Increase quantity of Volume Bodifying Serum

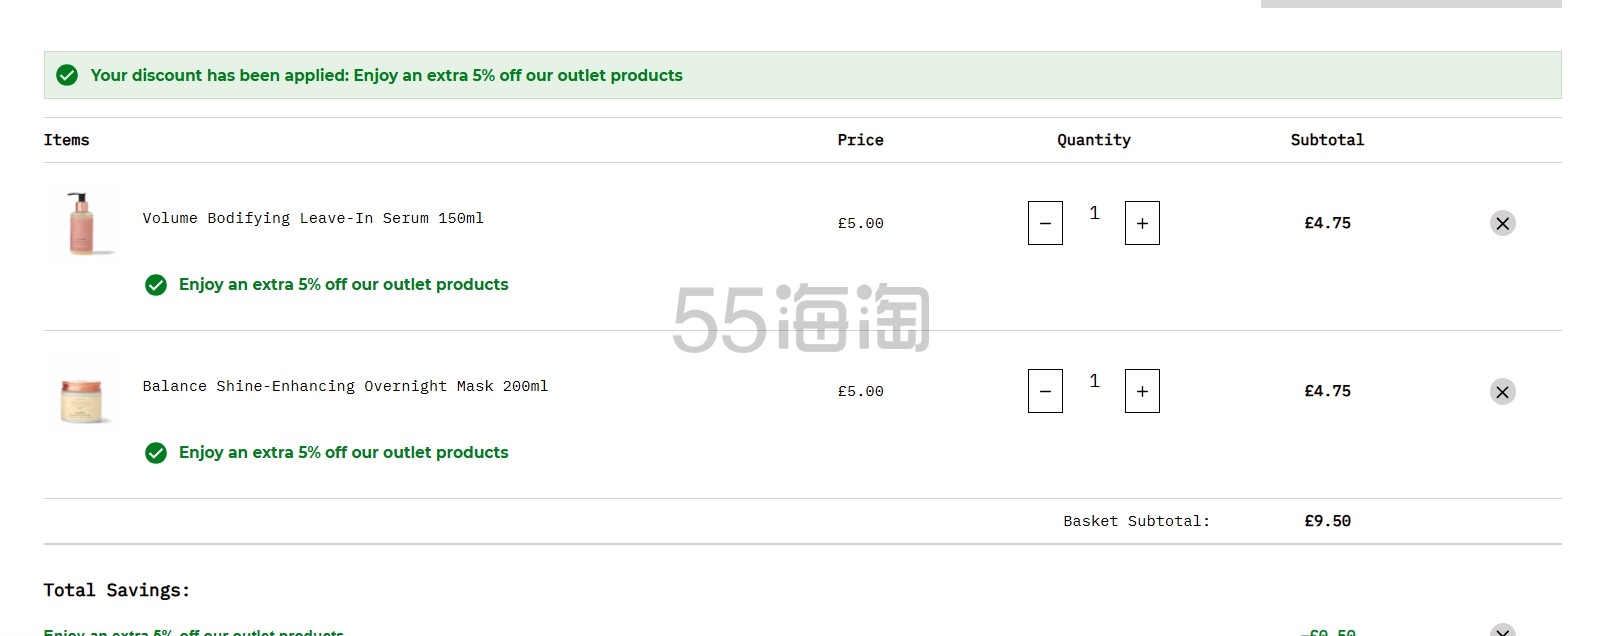1142,223
